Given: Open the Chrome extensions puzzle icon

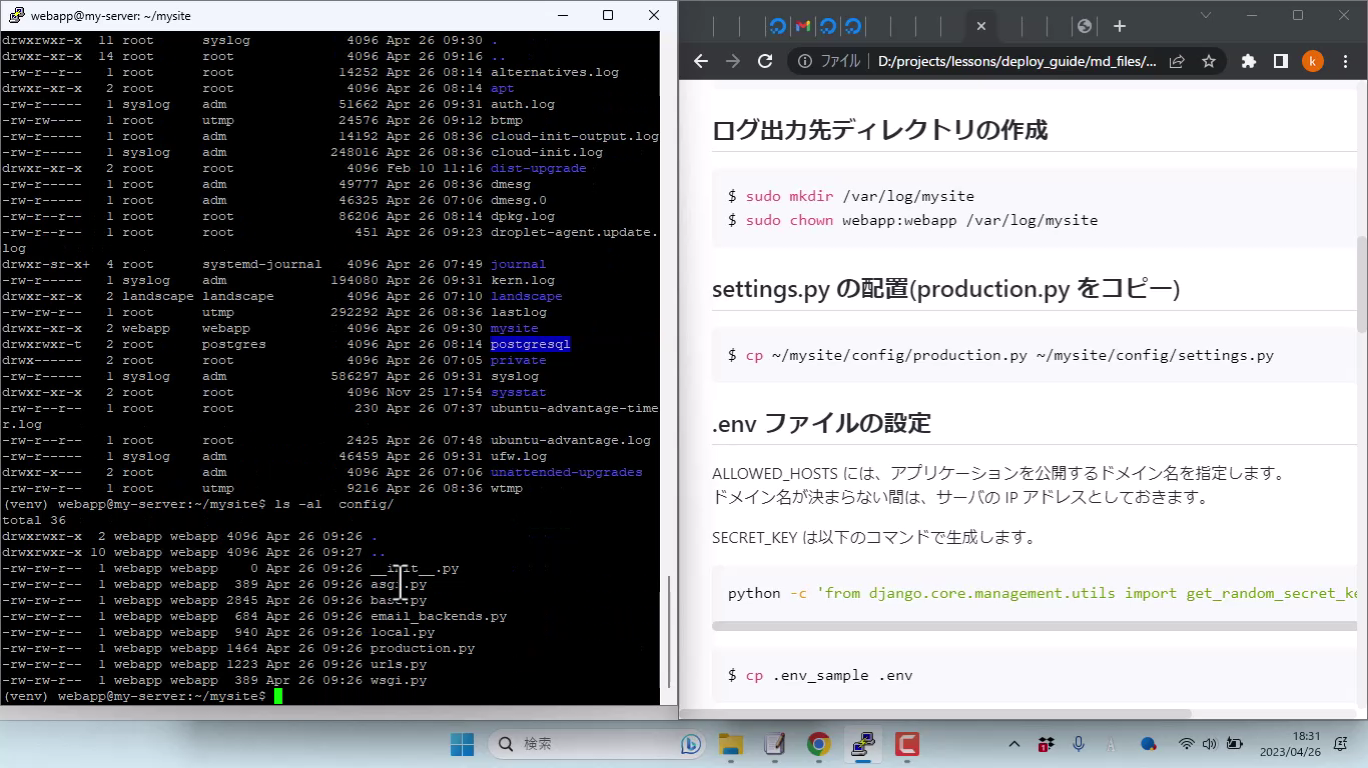Looking at the screenshot, I should pyautogui.click(x=1248, y=61).
